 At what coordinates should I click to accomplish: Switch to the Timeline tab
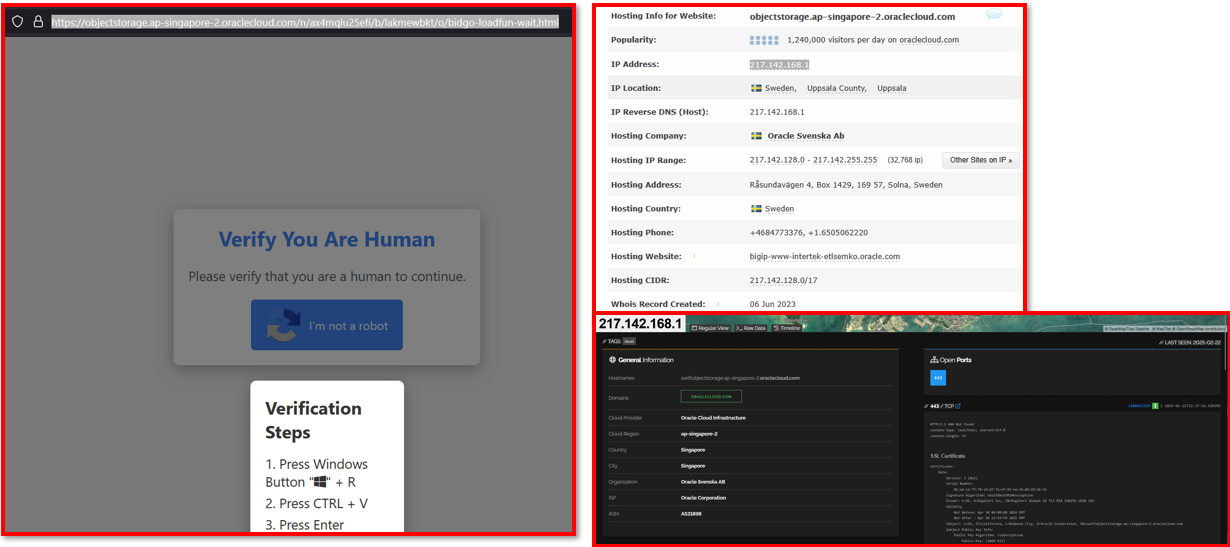tap(786, 327)
